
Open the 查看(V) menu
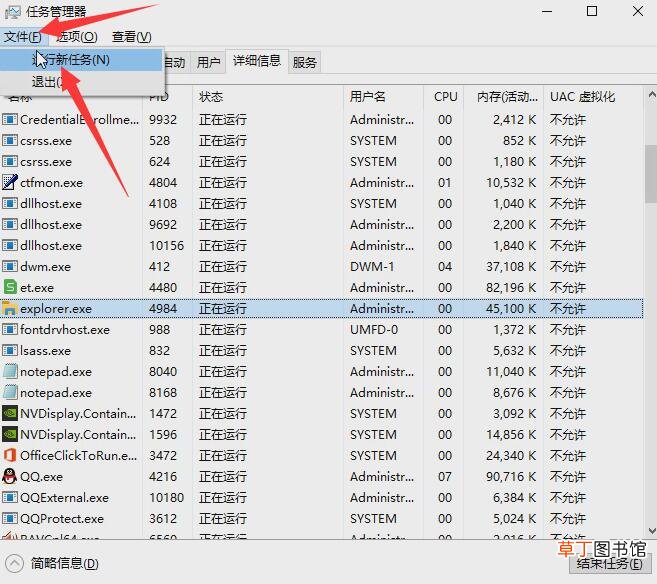pyautogui.click(x=132, y=37)
